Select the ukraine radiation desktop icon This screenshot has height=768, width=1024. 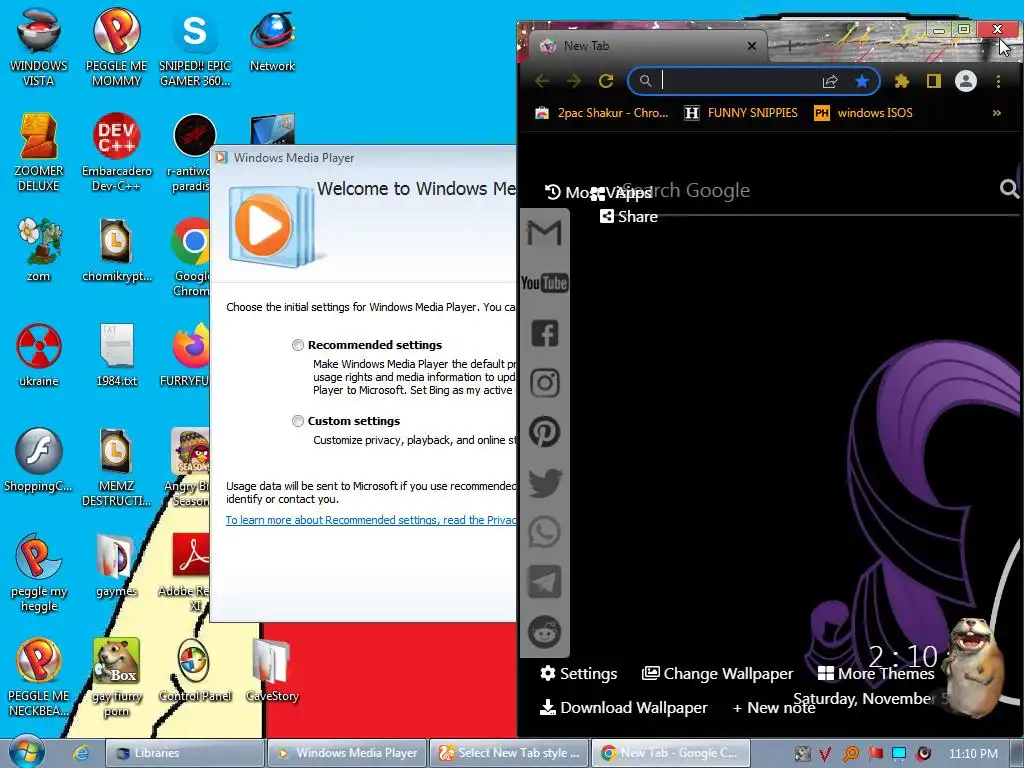tap(39, 355)
